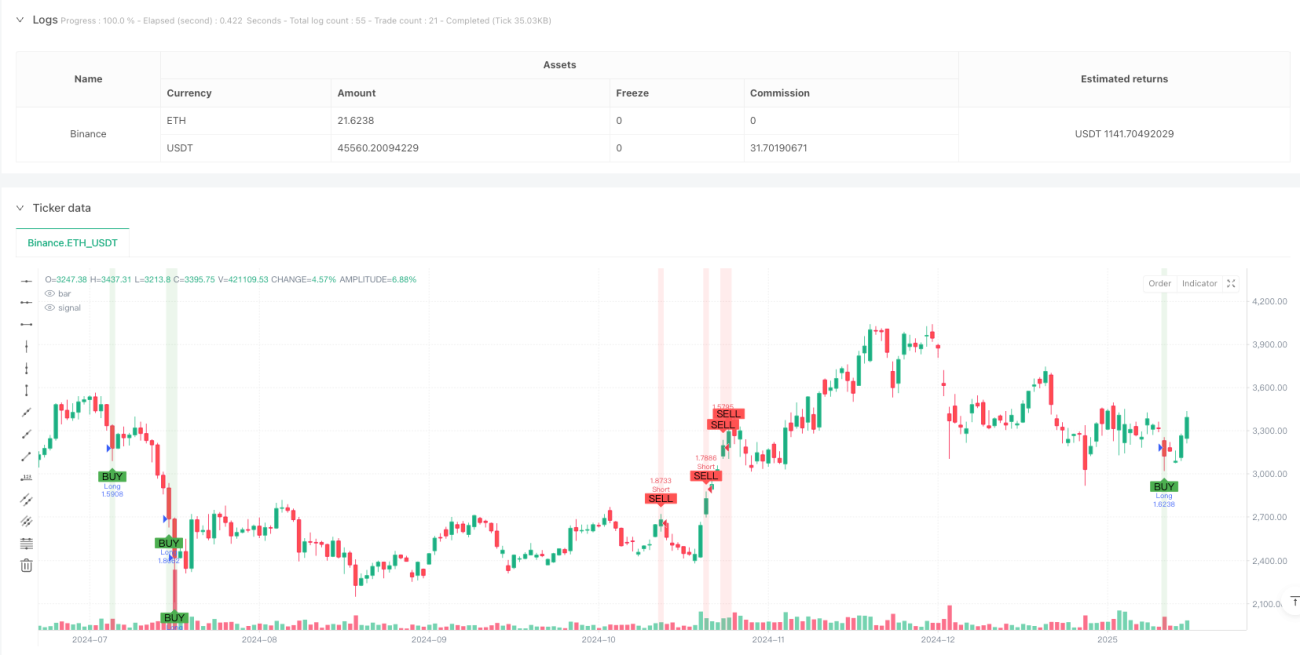Select the horizontal segment drawing tool
The width and height of the screenshot is (1300, 655).
[27, 324]
